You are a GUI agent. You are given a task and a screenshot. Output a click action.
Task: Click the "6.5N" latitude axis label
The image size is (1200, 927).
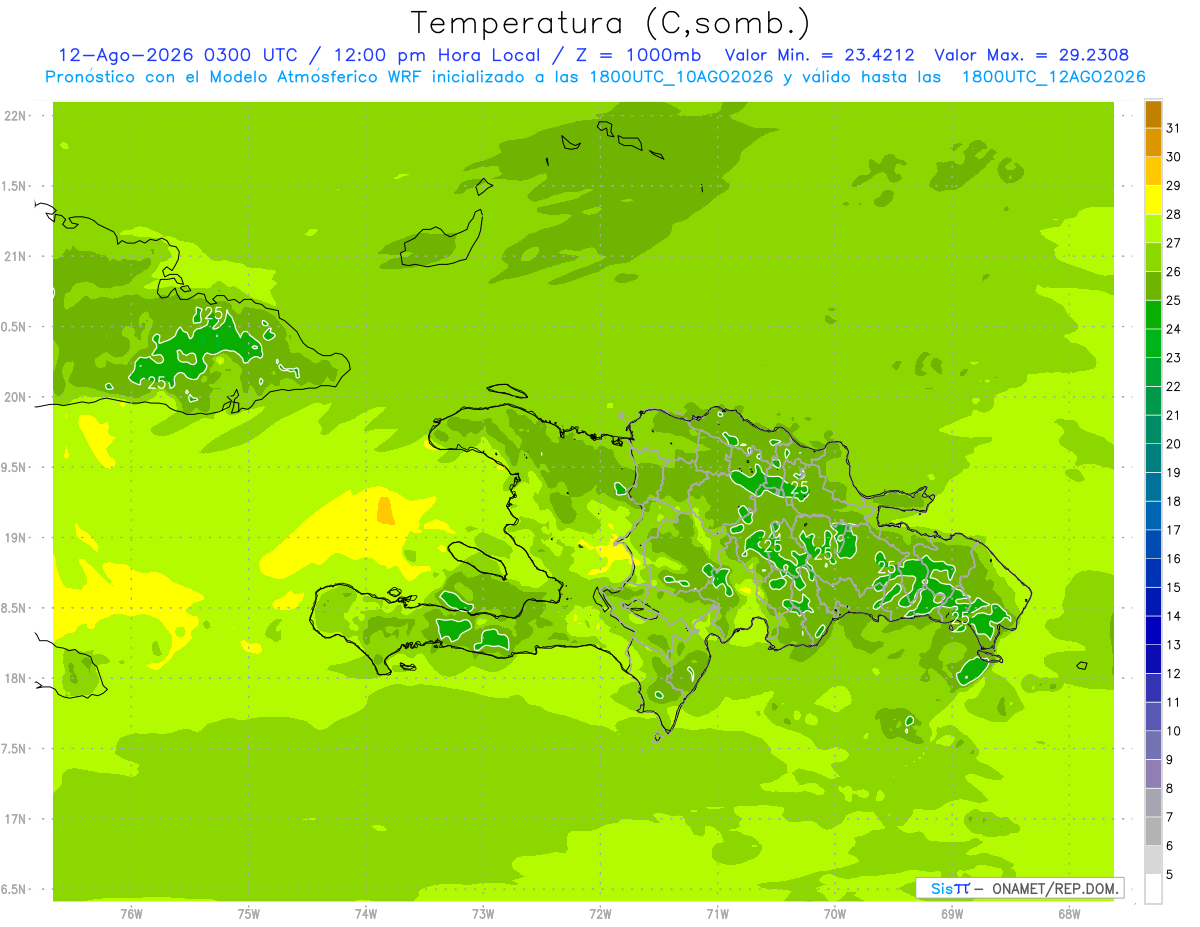click(x=15, y=889)
